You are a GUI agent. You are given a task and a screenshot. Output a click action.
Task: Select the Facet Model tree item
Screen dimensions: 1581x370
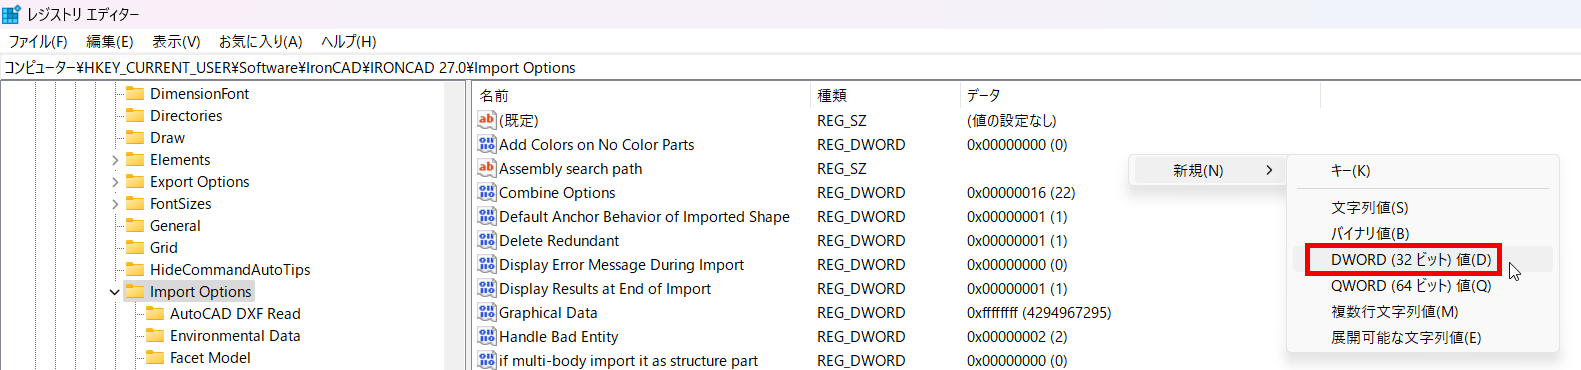pos(210,357)
